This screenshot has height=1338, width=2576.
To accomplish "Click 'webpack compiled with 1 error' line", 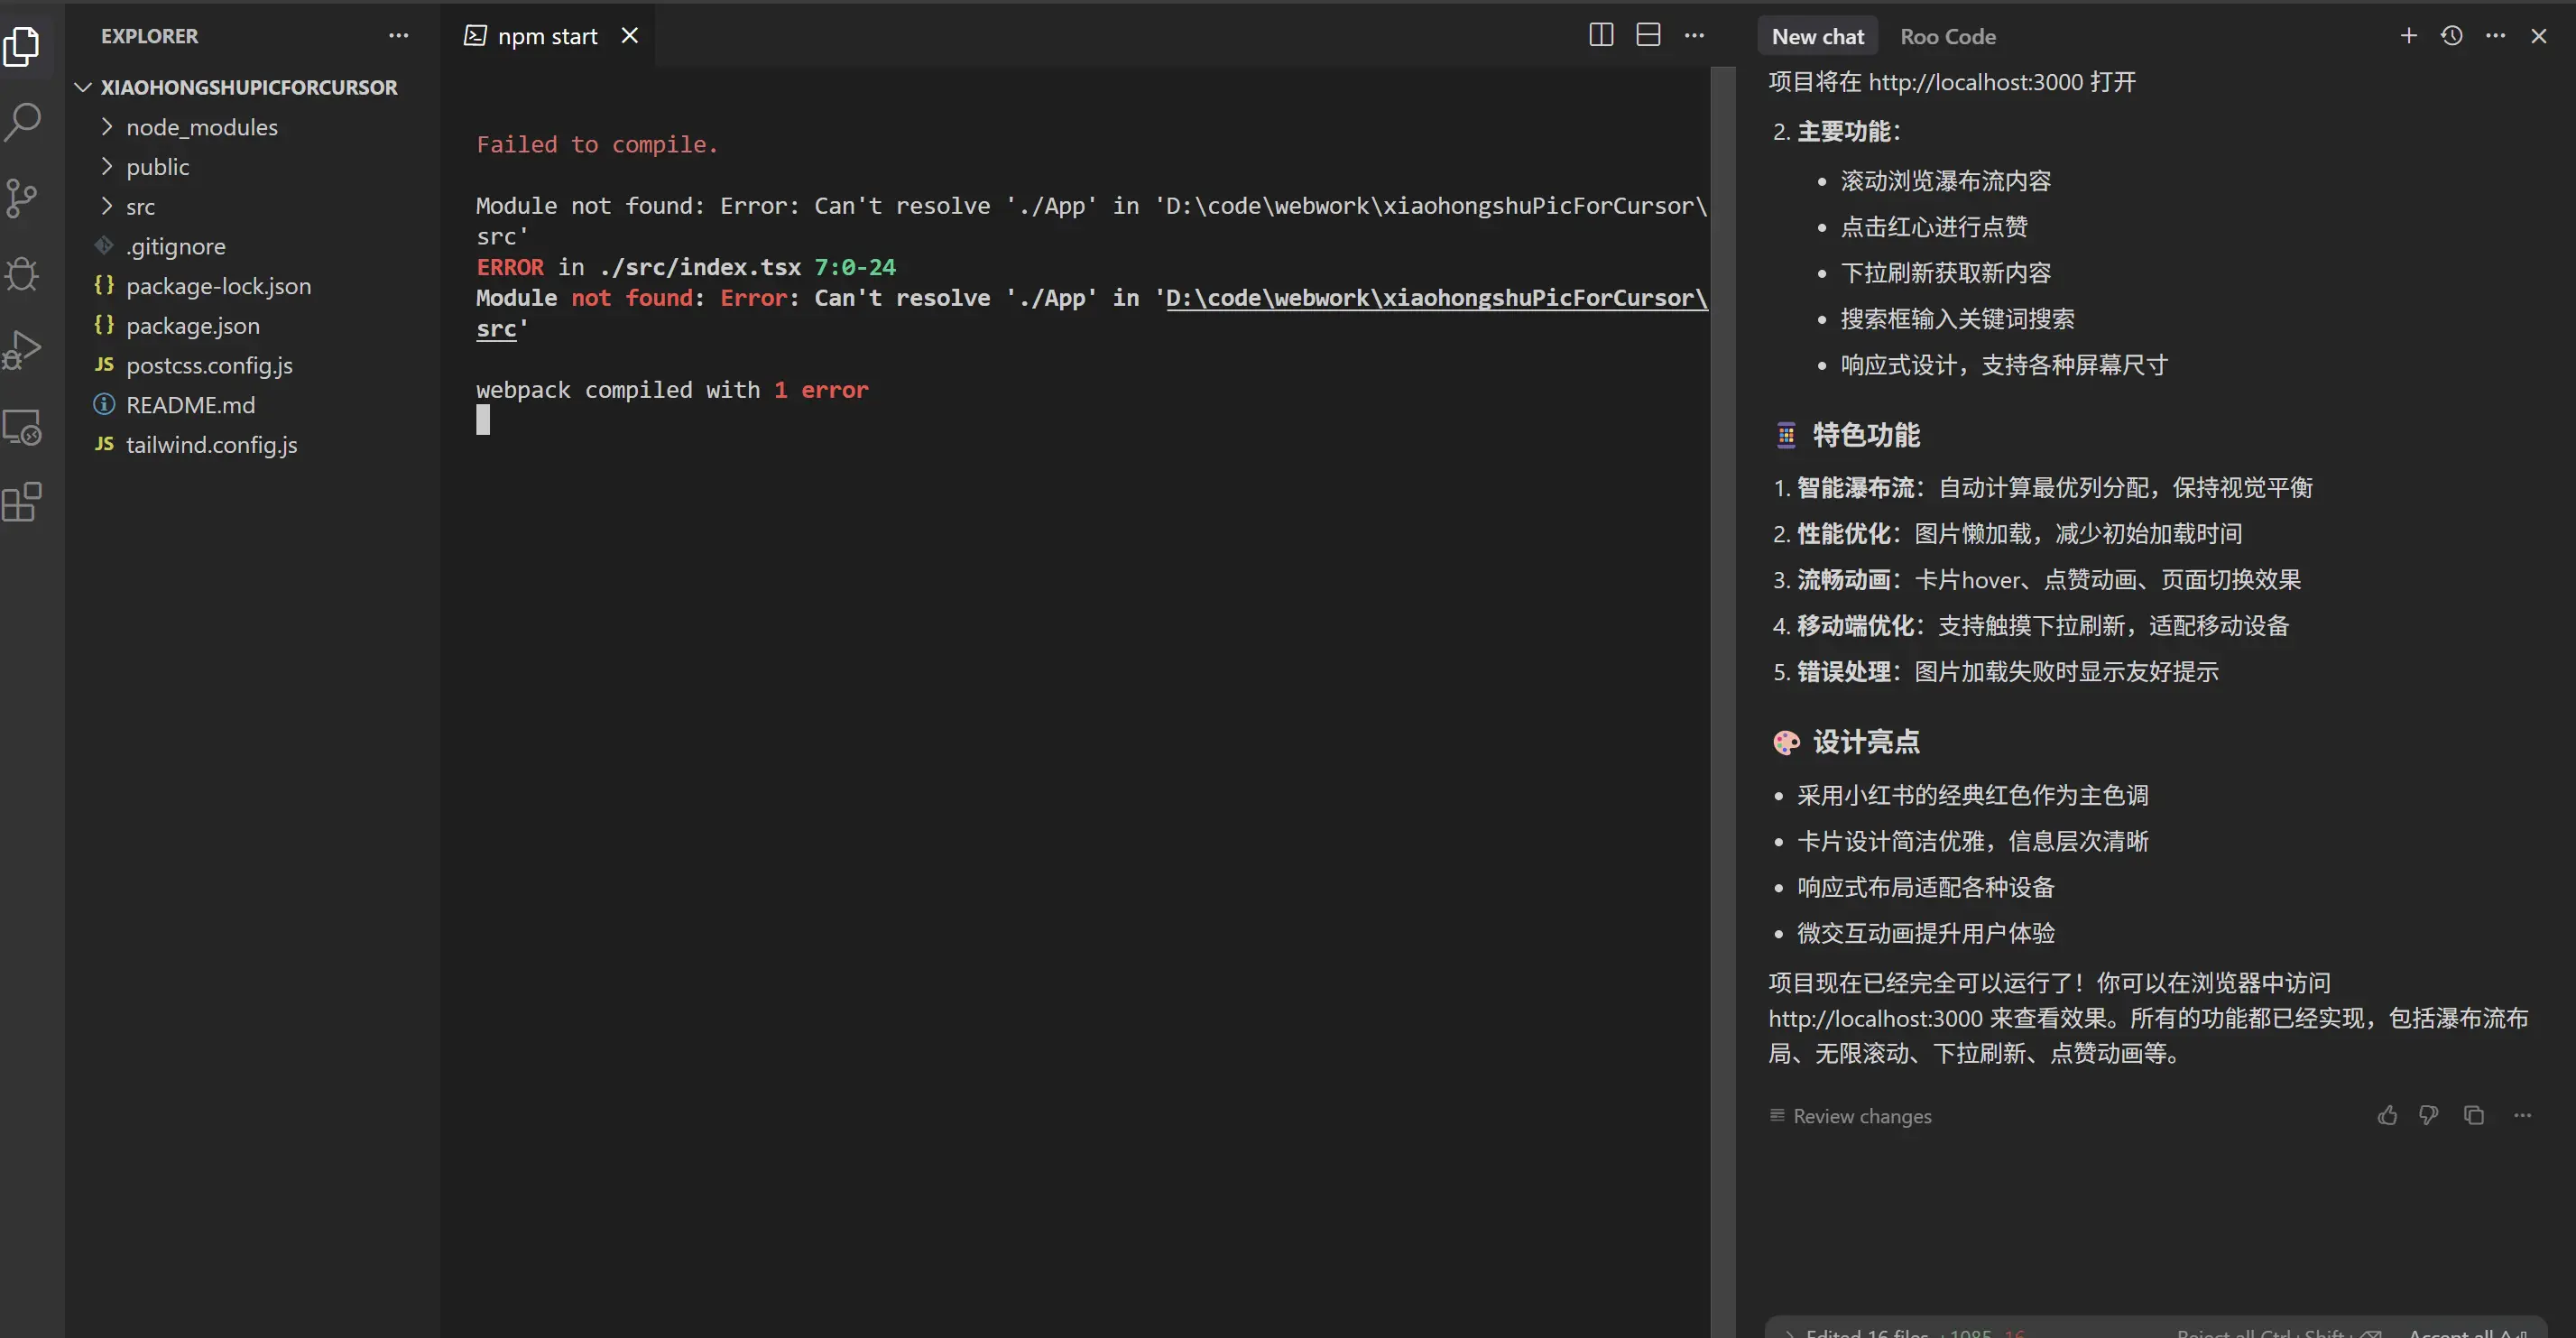I will pos(672,390).
